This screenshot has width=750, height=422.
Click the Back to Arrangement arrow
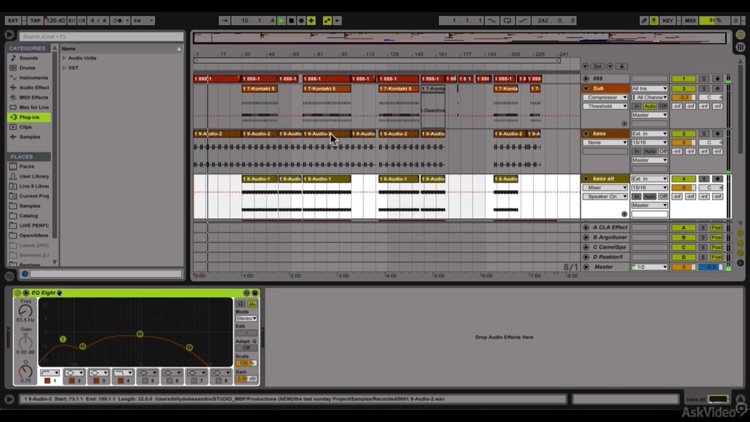[x=337, y=21]
